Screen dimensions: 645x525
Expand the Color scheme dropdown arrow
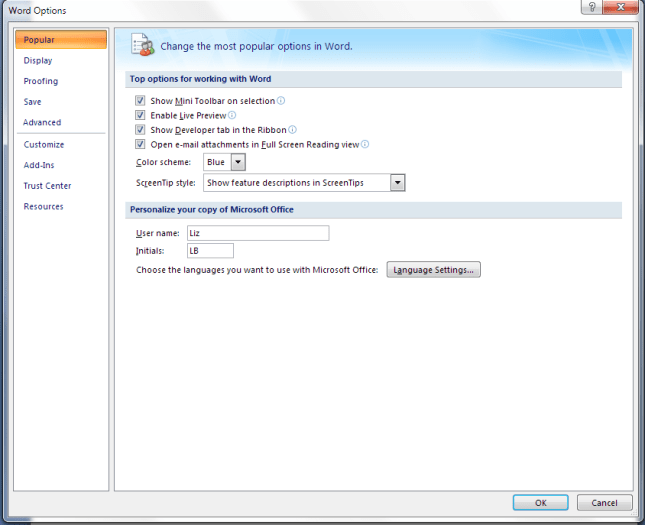(238, 162)
